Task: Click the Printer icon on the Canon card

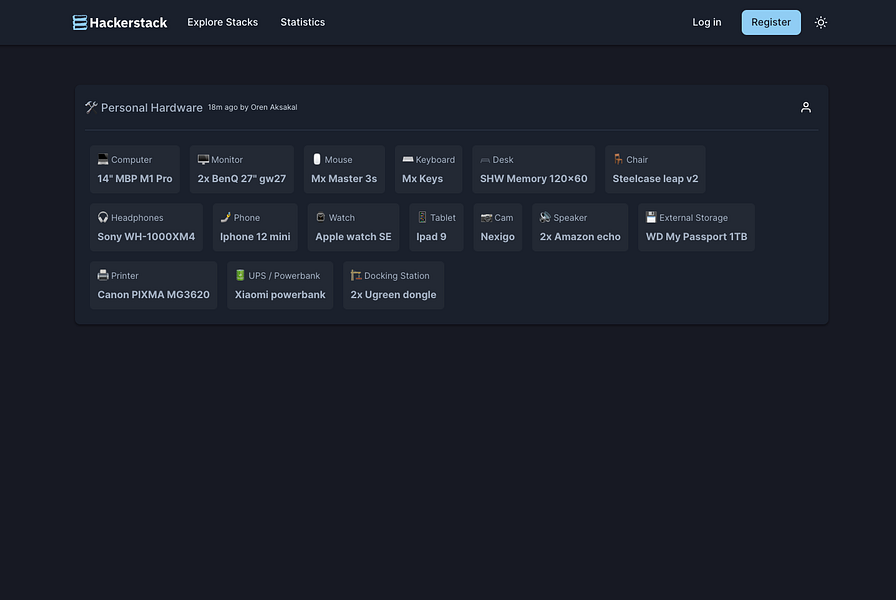Action: [x=103, y=275]
